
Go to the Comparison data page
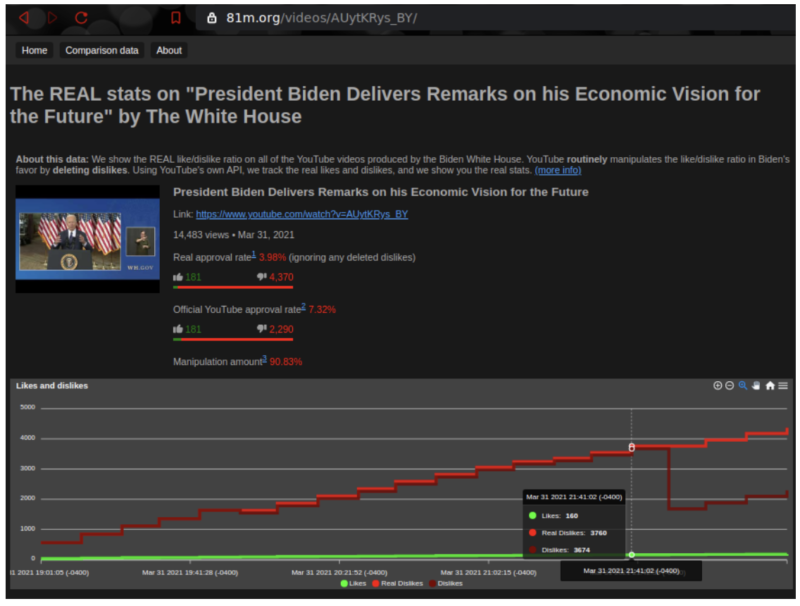102,50
